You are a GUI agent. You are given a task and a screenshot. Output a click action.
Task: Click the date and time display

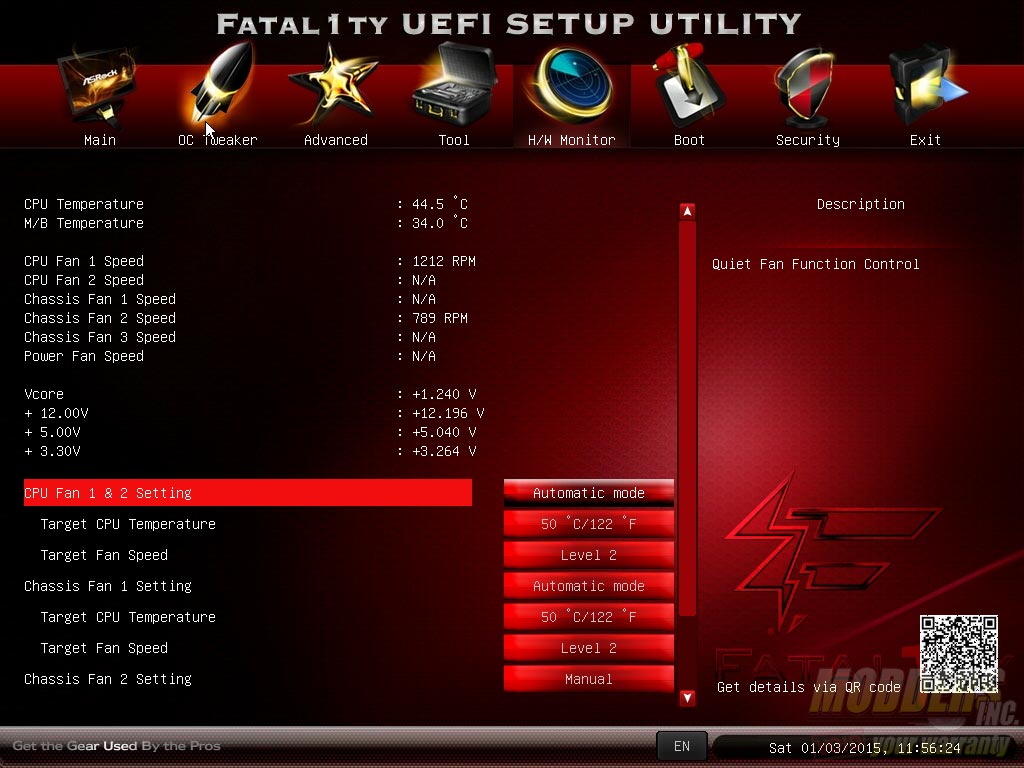(x=864, y=748)
